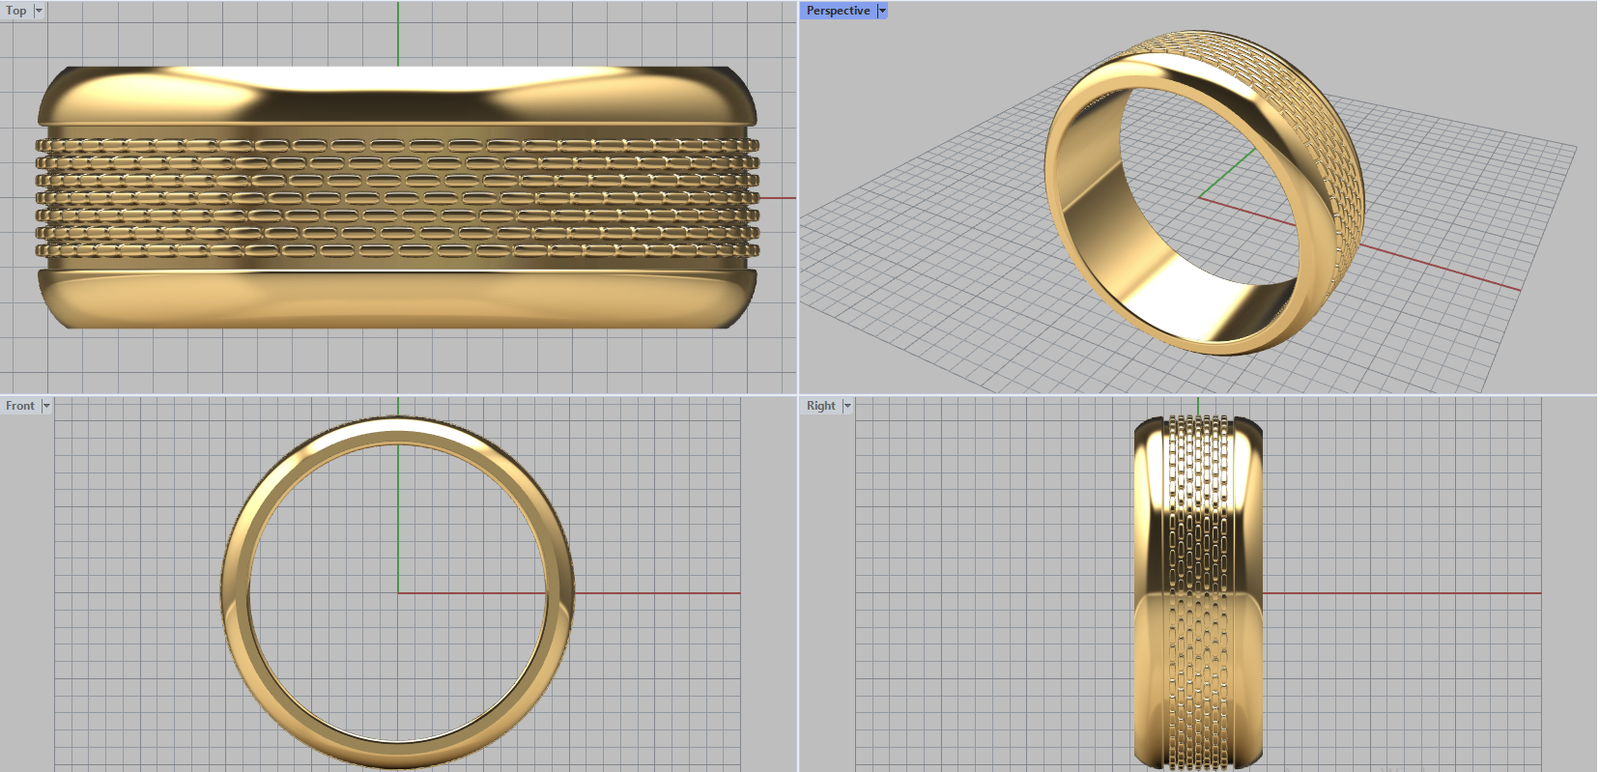The width and height of the screenshot is (1600, 772).
Task: Click the Right viewport title label
Action: point(820,406)
